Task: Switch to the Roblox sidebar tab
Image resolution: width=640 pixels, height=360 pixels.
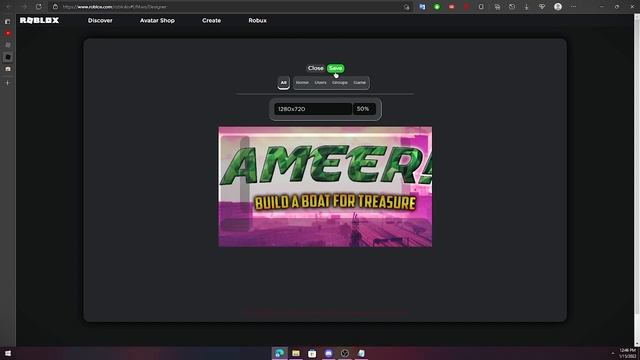Action: [8, 57]
